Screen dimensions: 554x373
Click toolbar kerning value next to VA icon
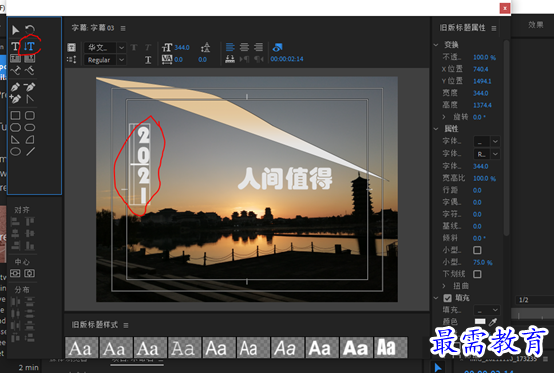(x=178, y=60)
